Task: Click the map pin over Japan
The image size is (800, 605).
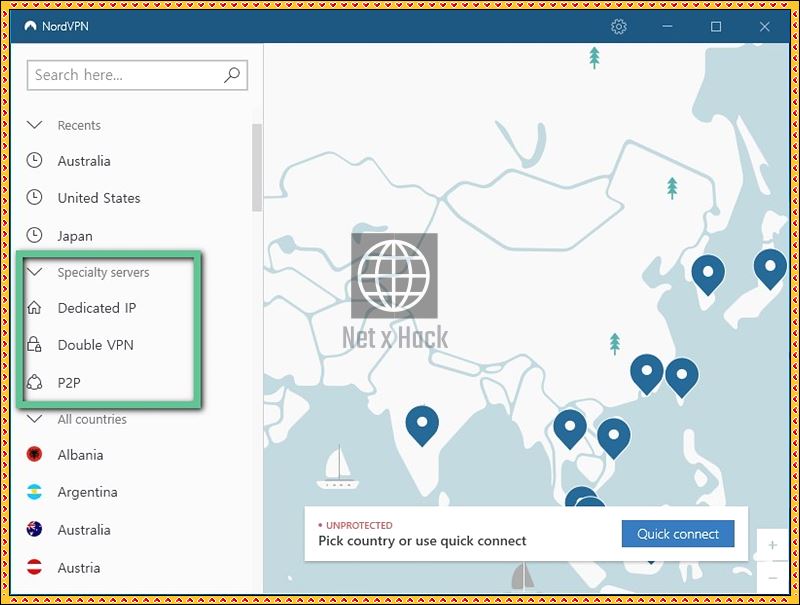Action: click(x=770, y=269)
